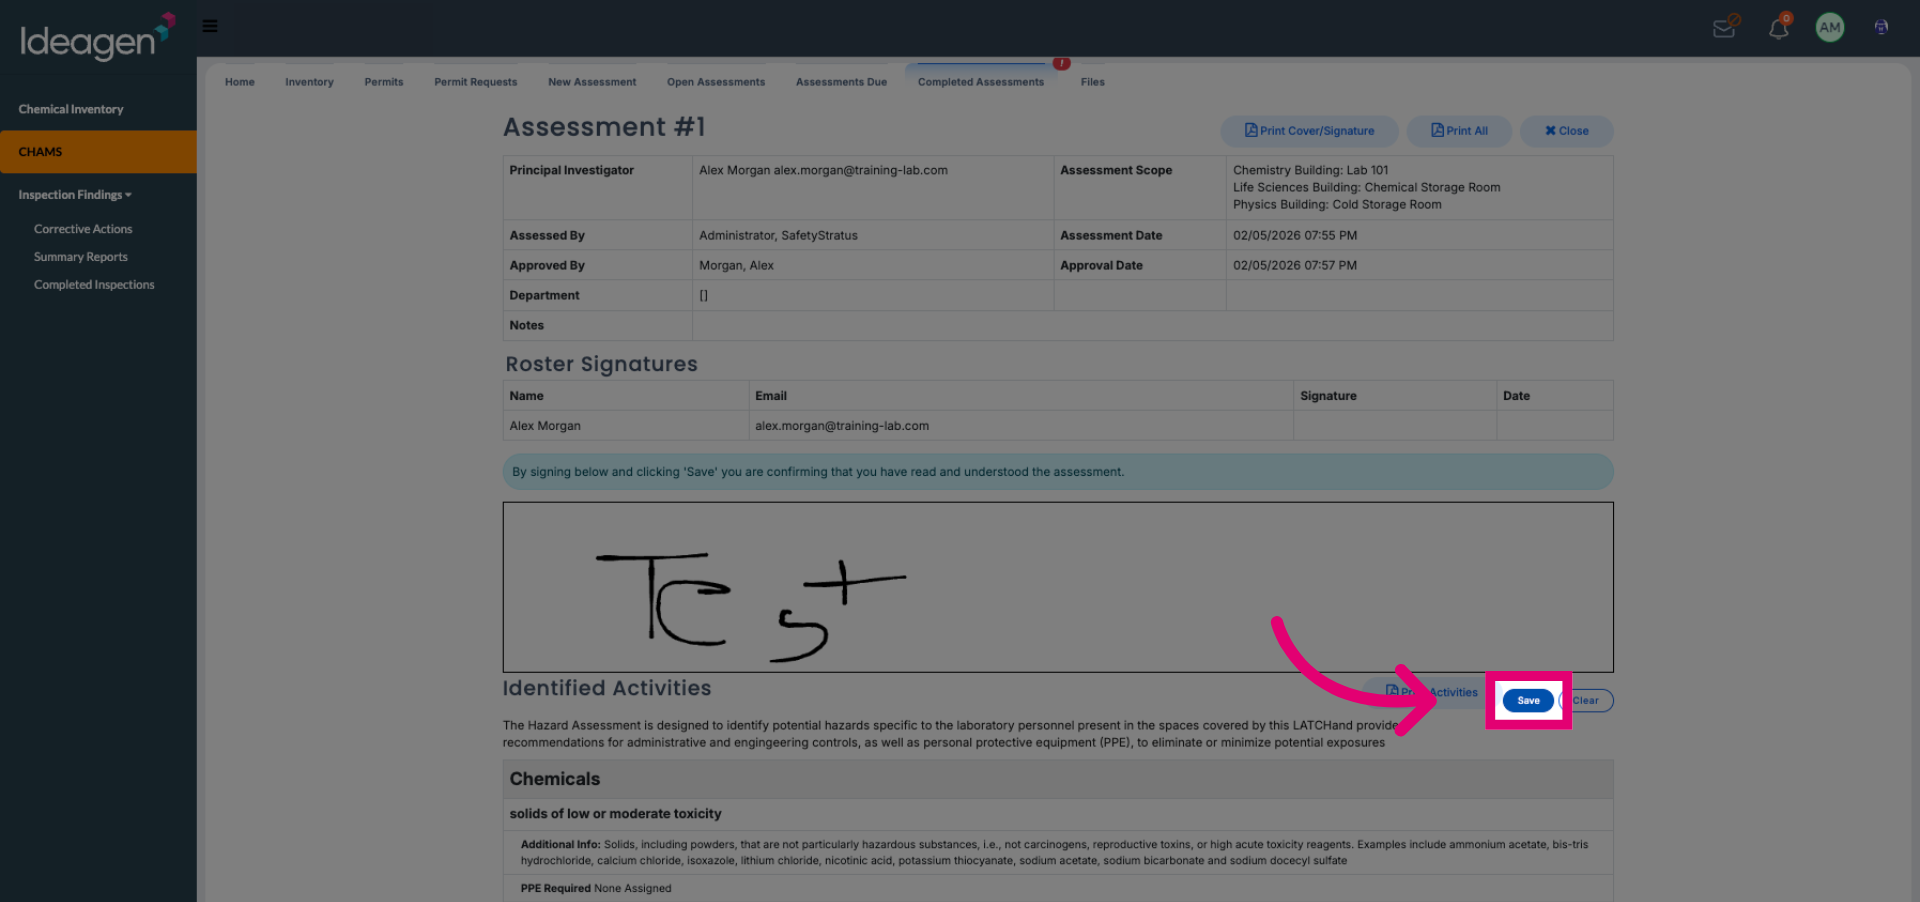1920x902 pixels.
Task: Open the Permits tab
Action: (x=384, y=82)
